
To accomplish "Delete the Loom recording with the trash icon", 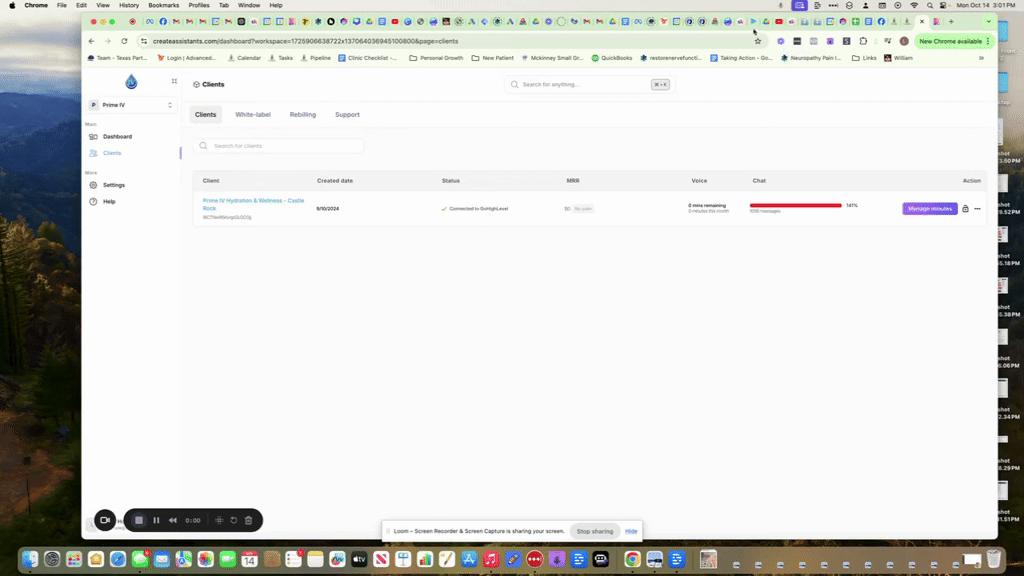I will [x=249, y=520].
